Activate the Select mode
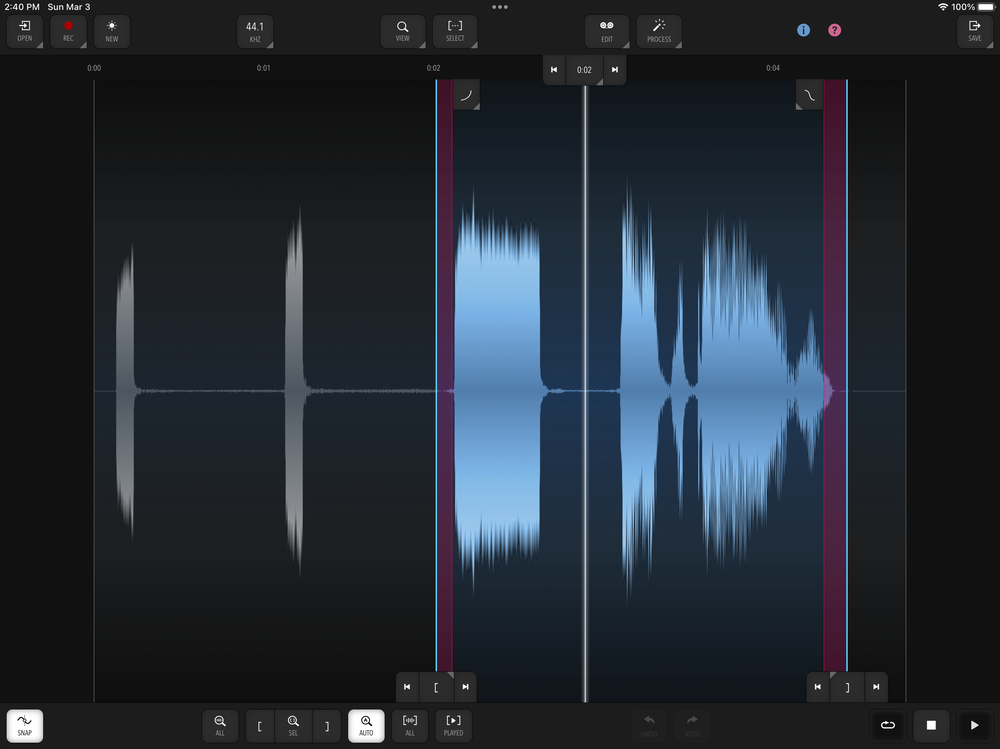This screenshot has width=1000, height=749. point(455,31)
